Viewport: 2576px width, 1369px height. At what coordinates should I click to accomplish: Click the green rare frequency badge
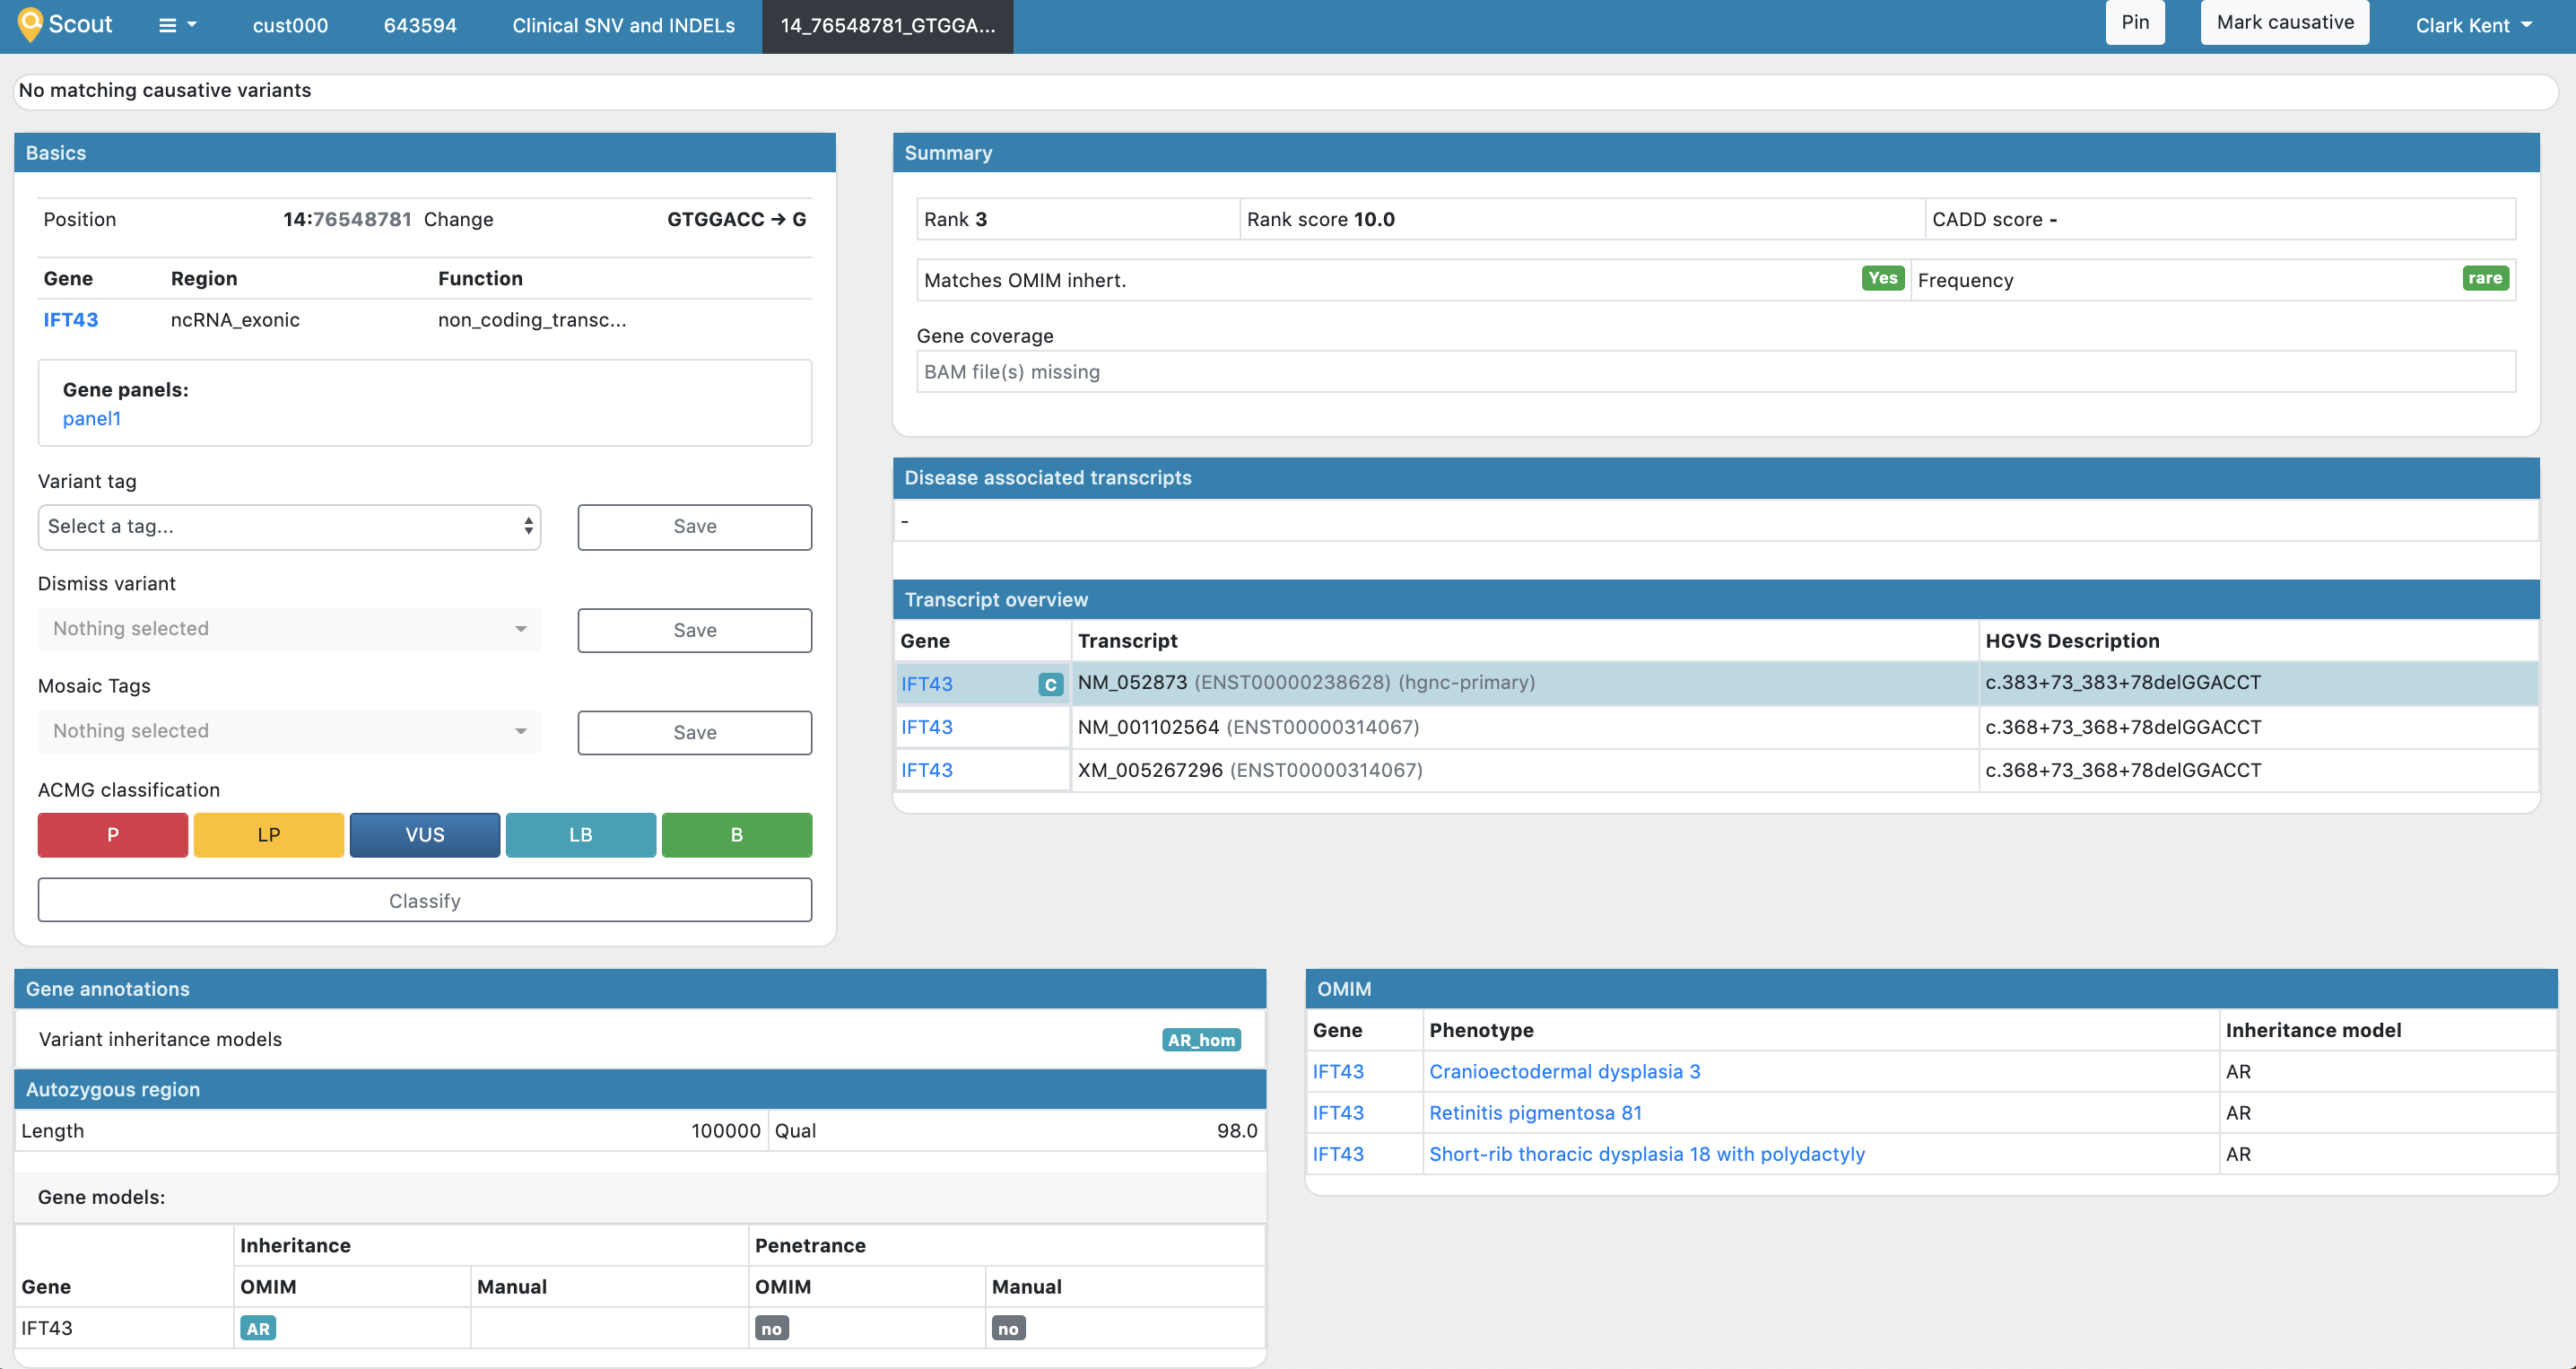tap(2484, 279)
